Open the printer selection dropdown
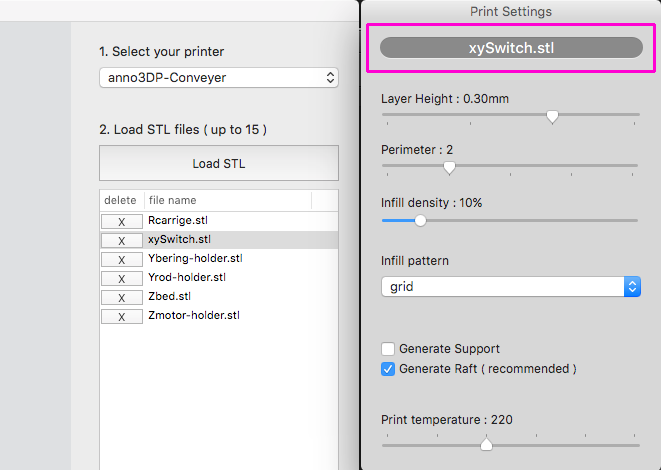This screenshot has height=470, width=661. [x=219, y=77]
